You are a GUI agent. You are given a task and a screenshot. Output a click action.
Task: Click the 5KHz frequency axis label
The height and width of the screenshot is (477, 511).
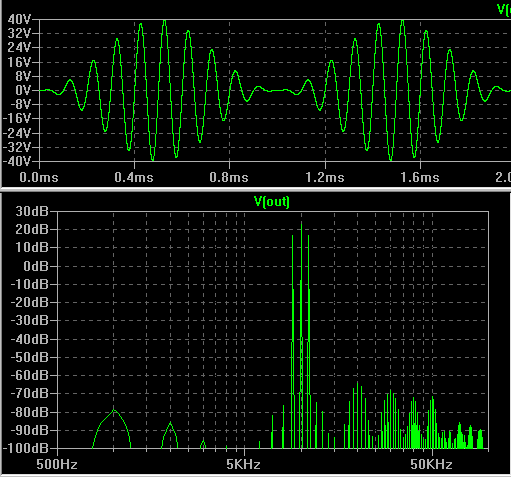pyautogui.click(x=243, y=464)
